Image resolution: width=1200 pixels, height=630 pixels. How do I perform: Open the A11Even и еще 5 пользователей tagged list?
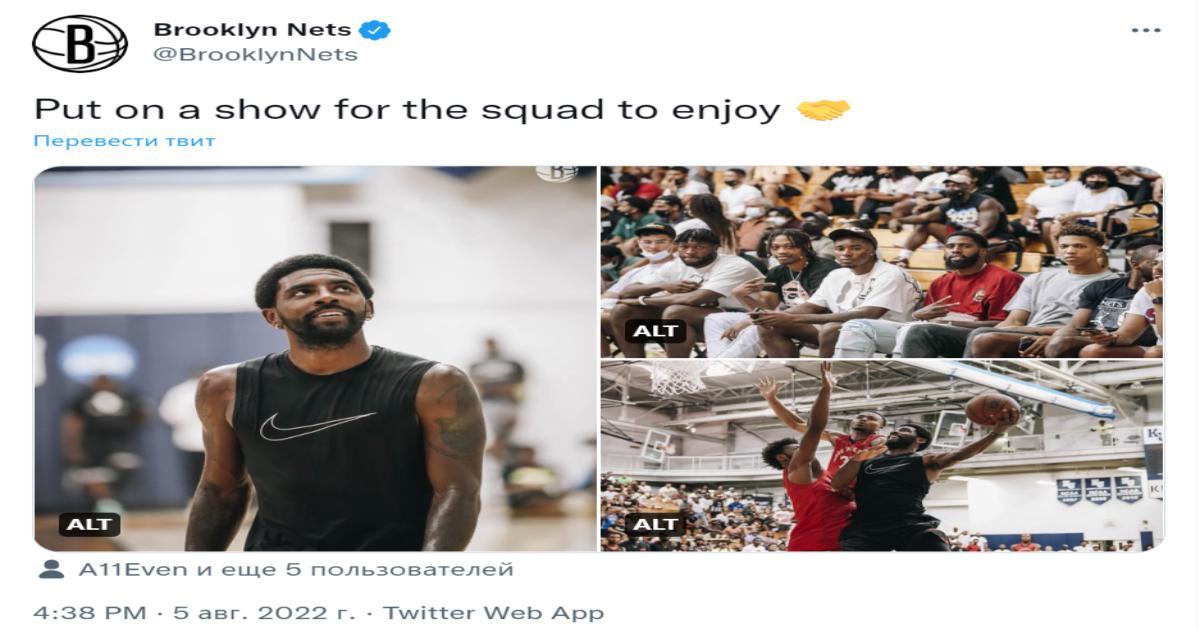295,570
